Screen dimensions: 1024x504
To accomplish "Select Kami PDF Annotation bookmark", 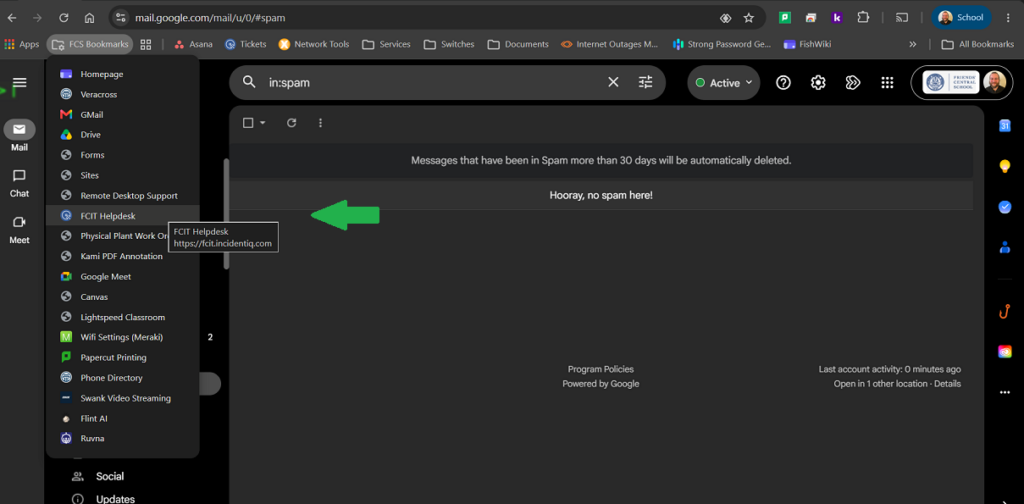I will pyautogui.click(x=123, y=257).
